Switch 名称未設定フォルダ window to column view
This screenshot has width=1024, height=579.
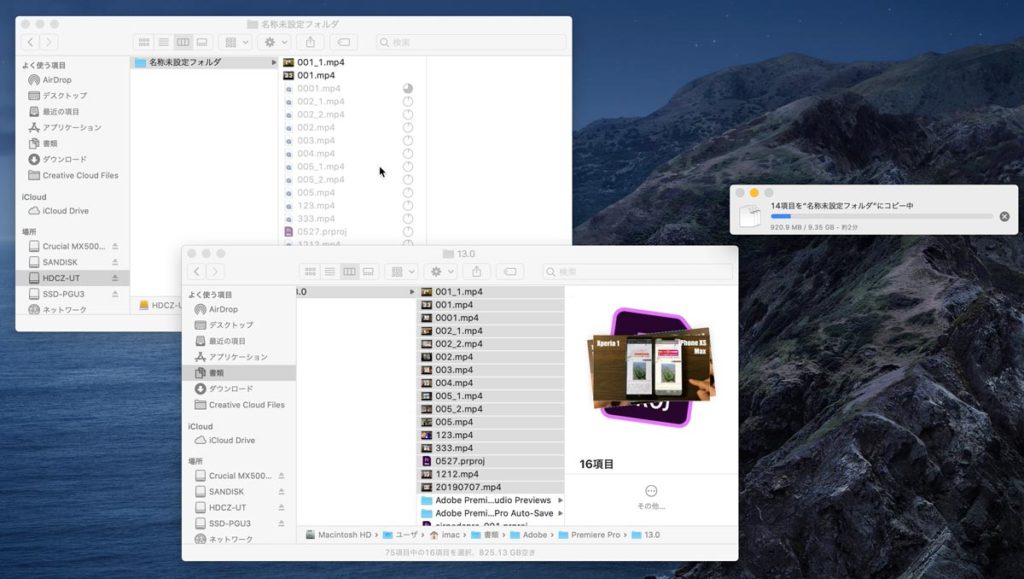(x=183, y=42)
